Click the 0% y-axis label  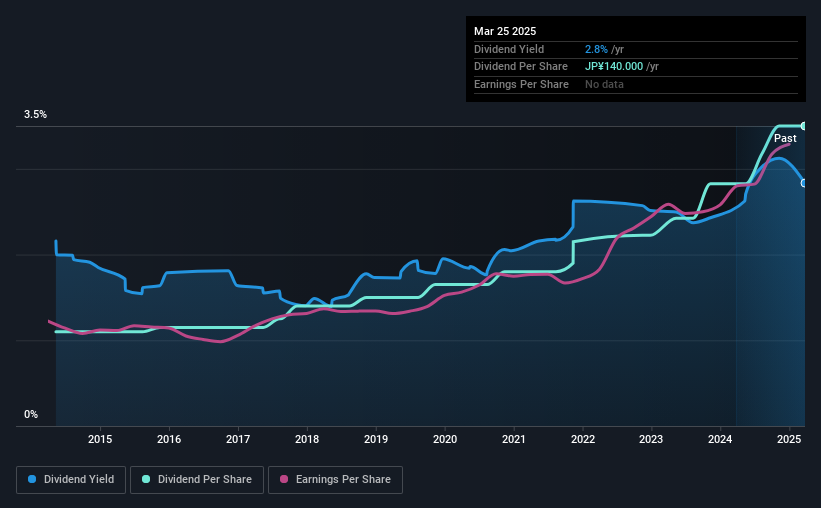click(31, 414)
